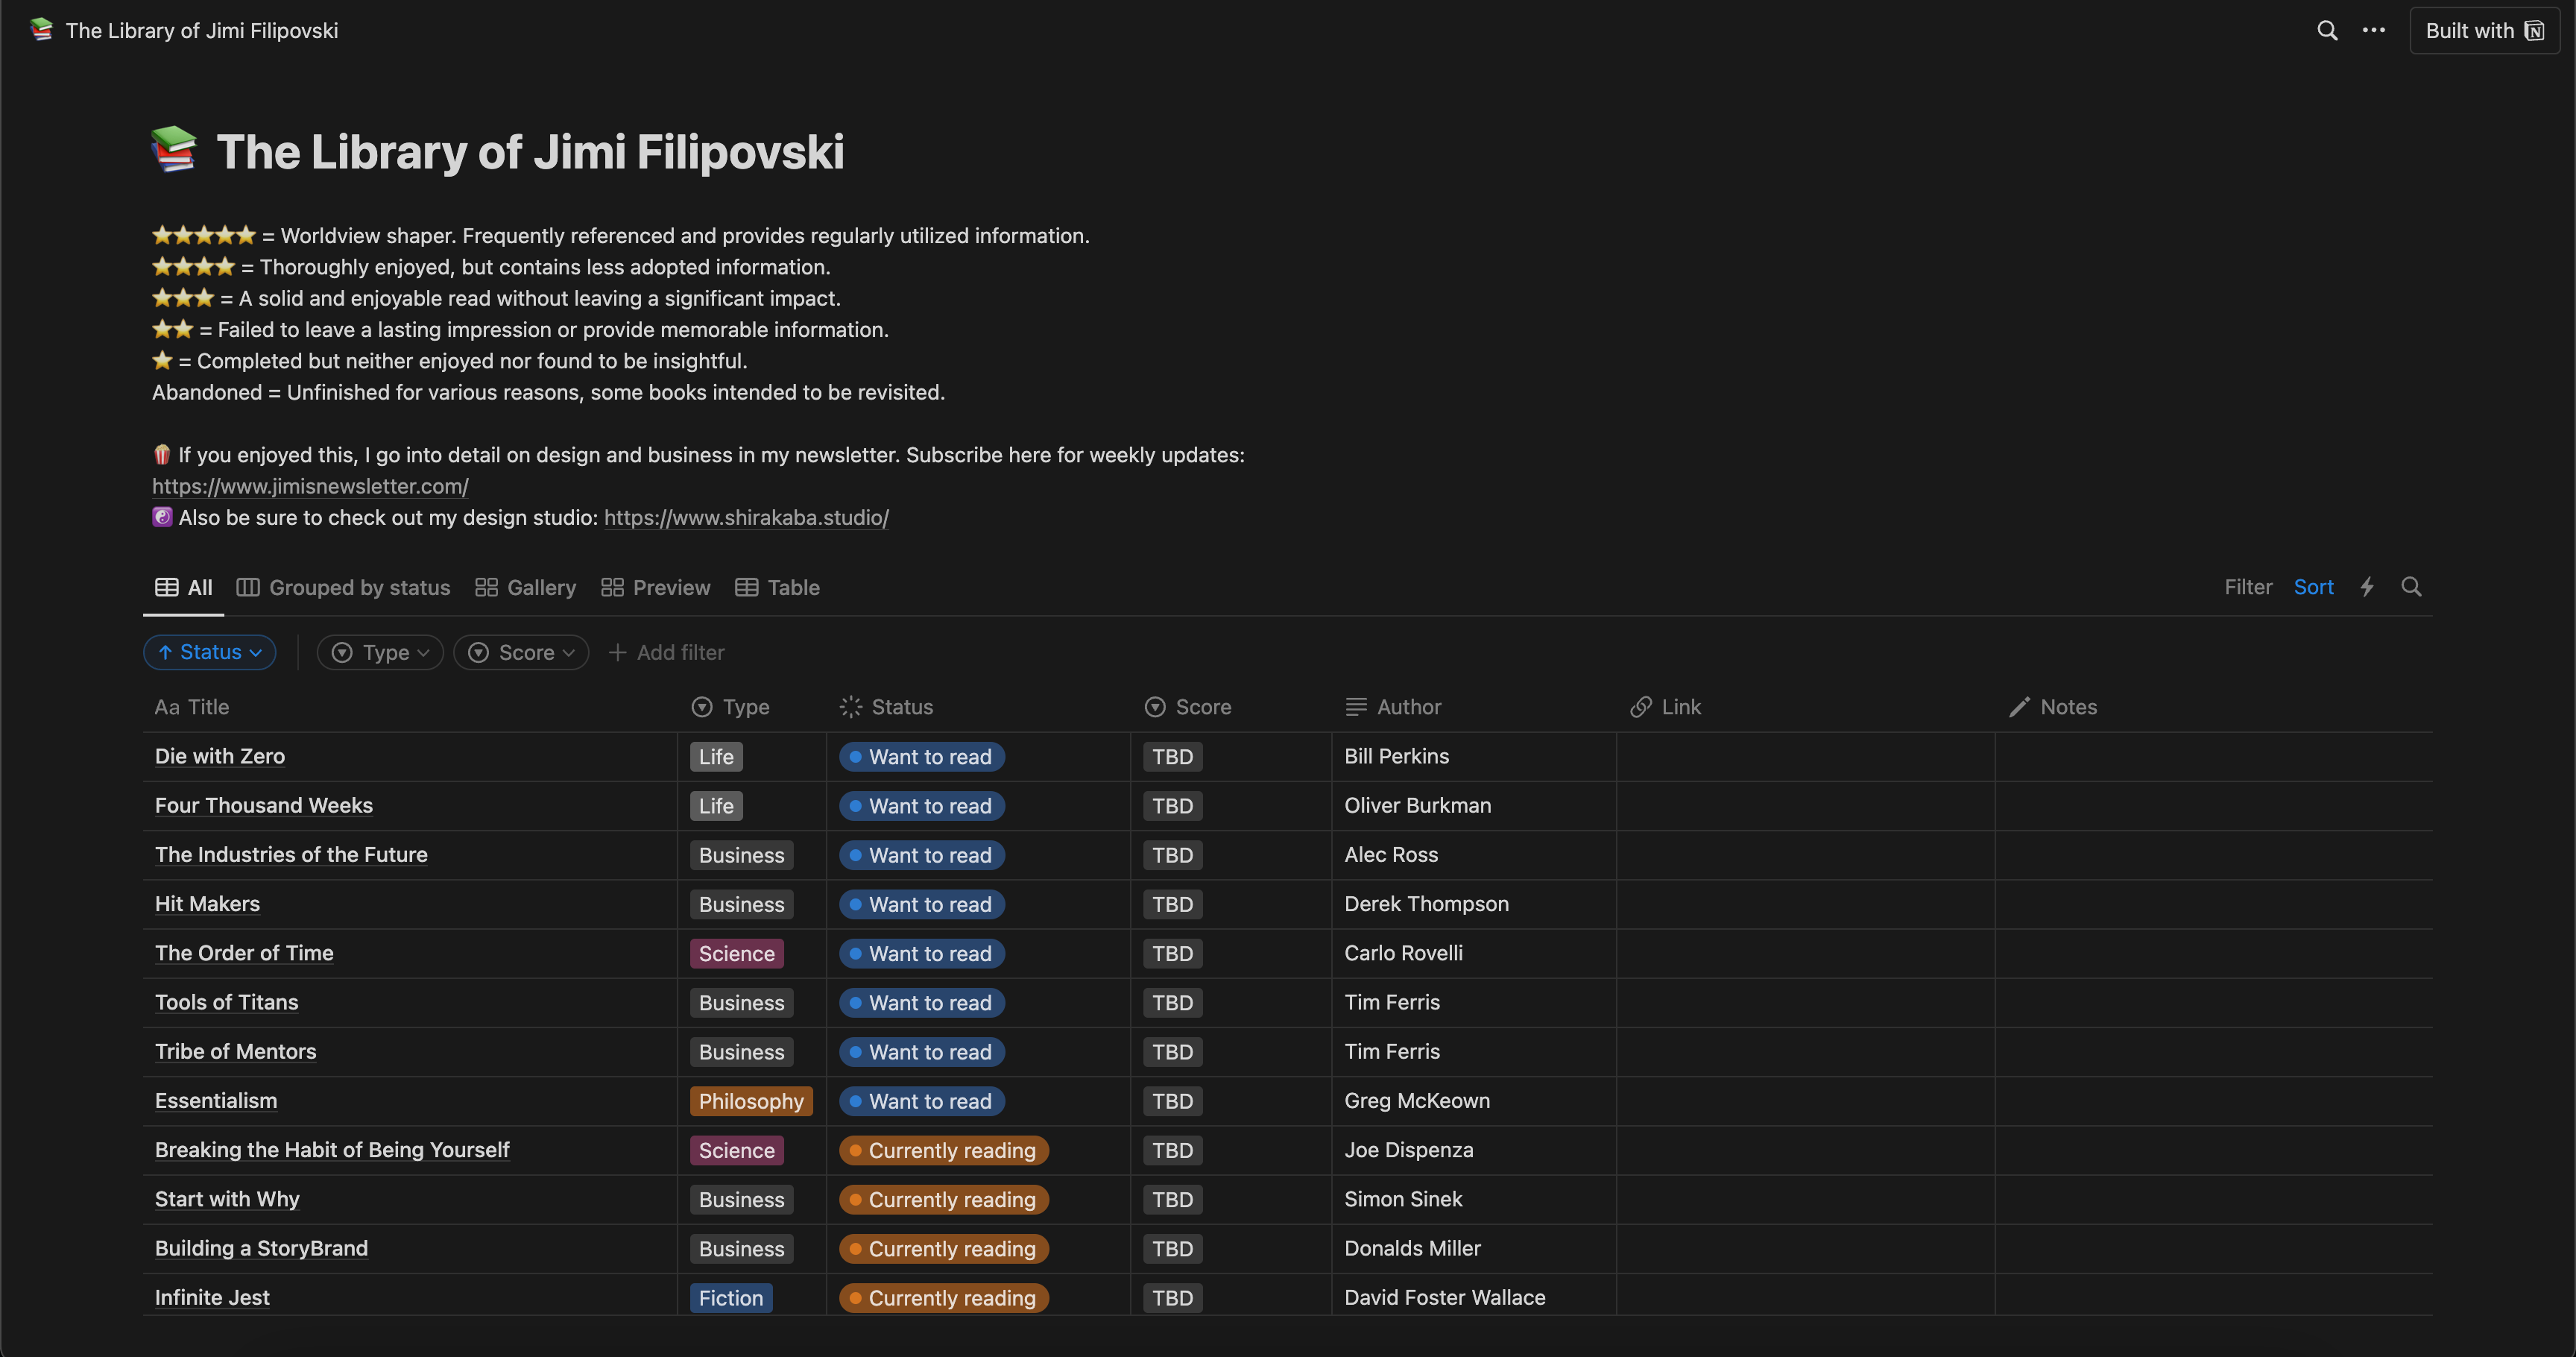Click the database search magnifier icon
The width and height of the screenshot is (2576, 1357).
(2411, 587)
